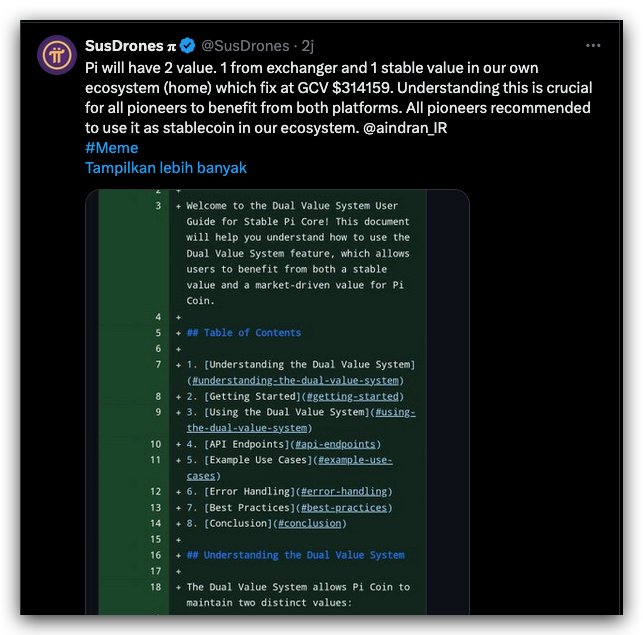Click the #error-handling anchor link
This screenshot has width=643, height=635.
[x=345, y=491]
